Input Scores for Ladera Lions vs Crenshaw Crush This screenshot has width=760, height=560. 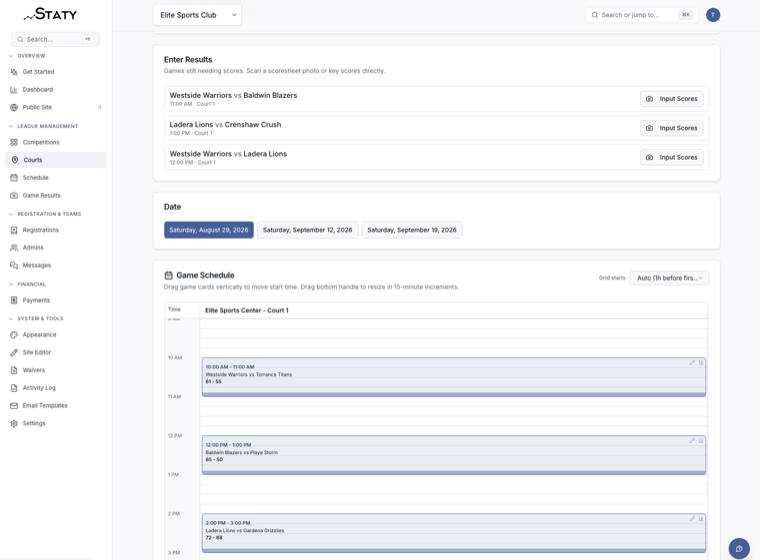pyautogui.click(x=671, y=128)
